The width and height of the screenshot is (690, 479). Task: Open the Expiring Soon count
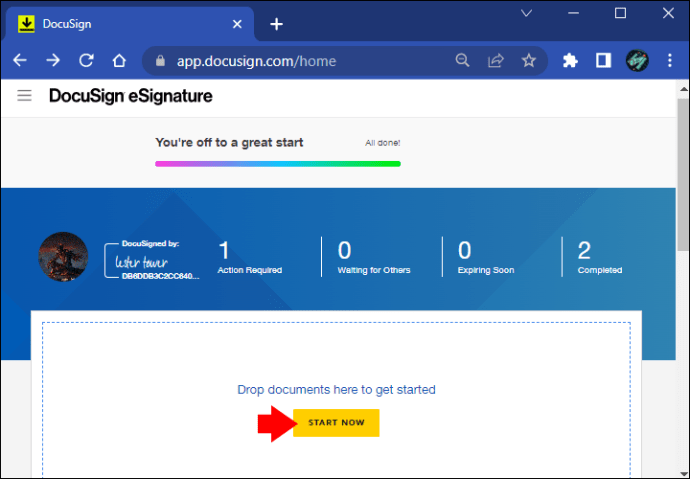click(x=486, y=258)
